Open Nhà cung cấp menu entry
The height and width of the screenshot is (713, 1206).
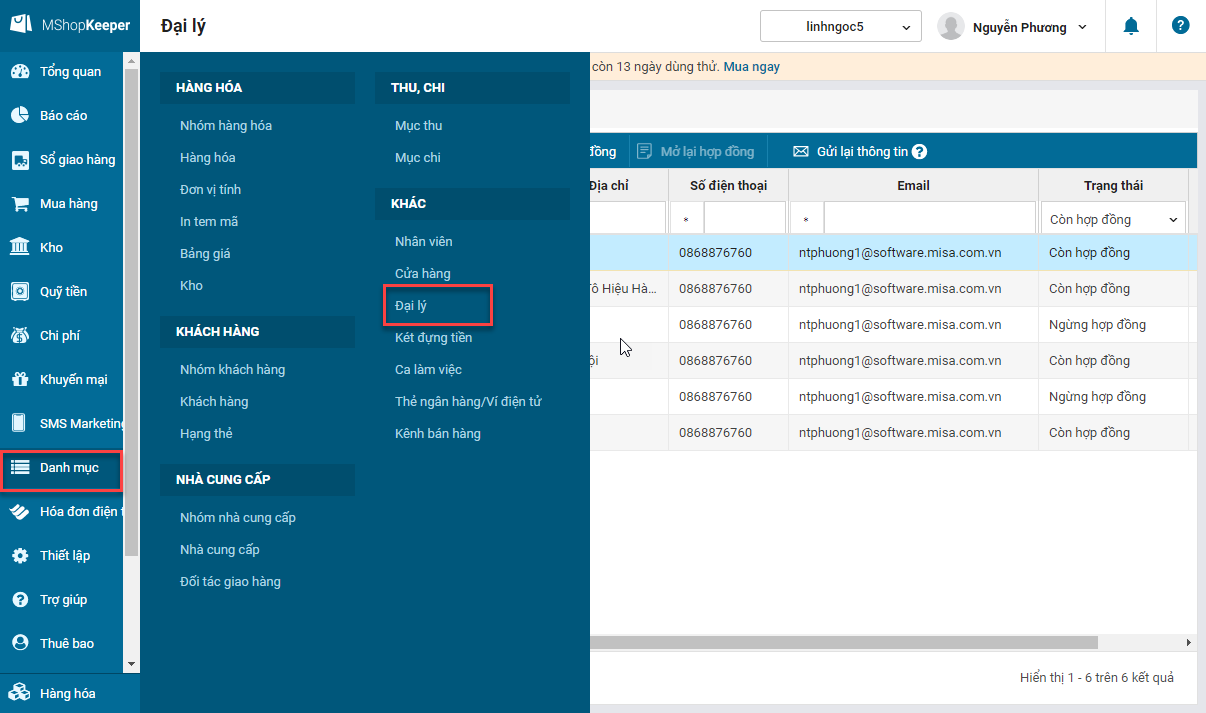[x=220, y=550]
